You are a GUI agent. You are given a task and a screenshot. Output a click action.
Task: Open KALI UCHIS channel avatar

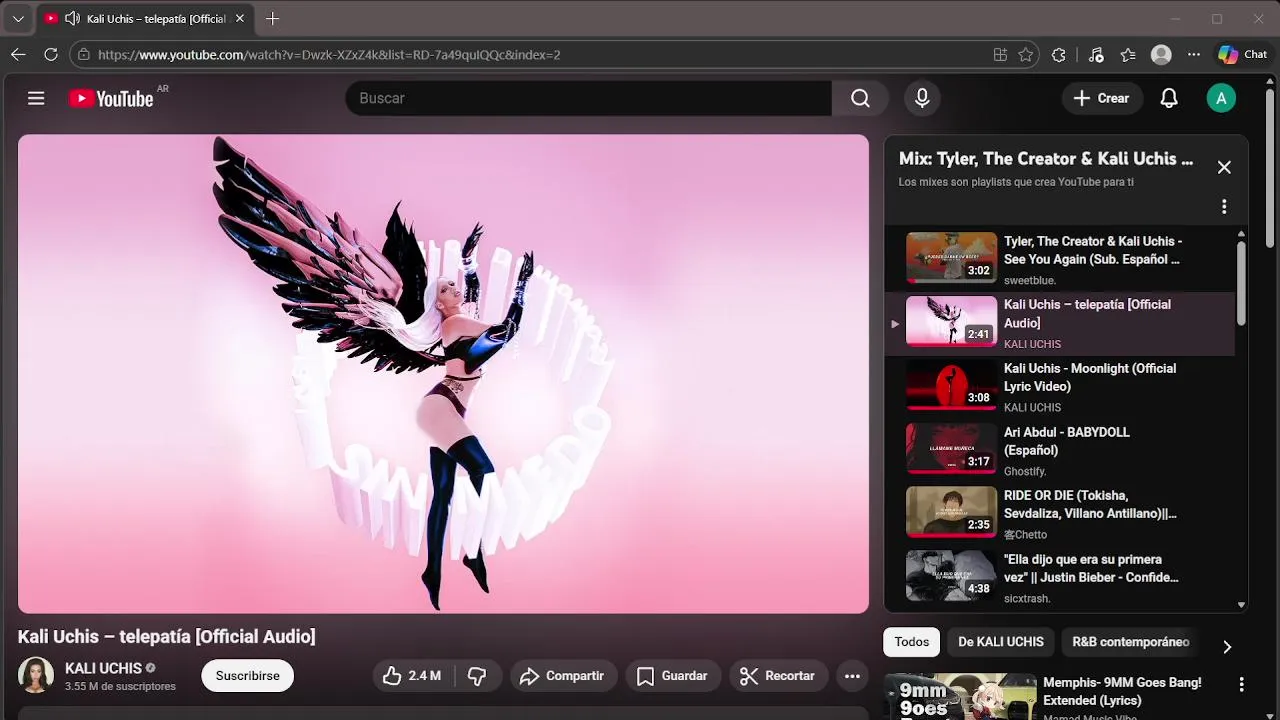[36, 676]
